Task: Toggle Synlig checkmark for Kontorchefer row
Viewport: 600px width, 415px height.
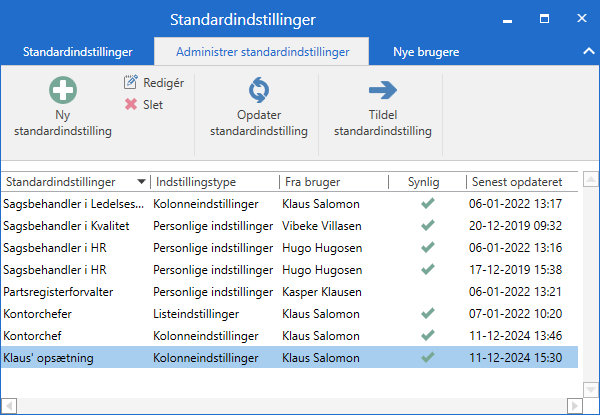Action: [x=428, y=313]
